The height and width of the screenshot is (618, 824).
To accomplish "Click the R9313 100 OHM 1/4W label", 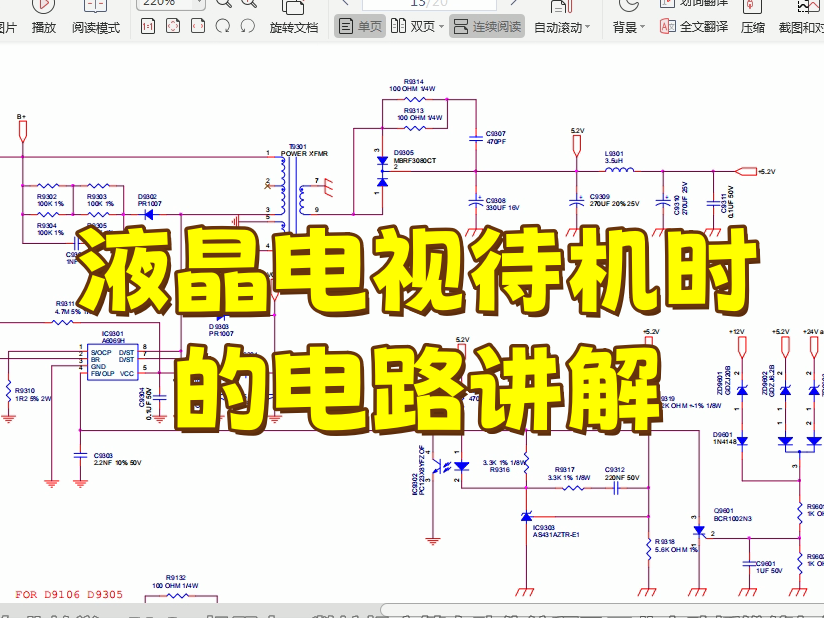I will coord(419,114).
